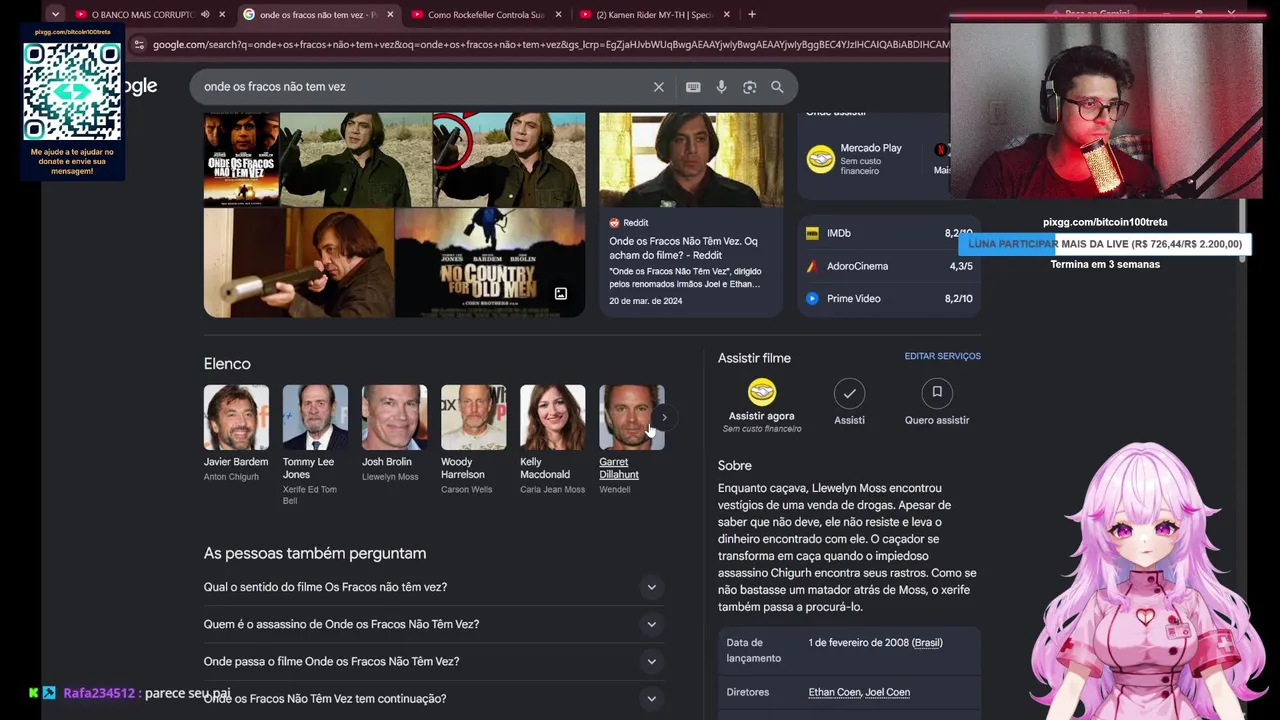This screenshot has height=720, width=1280.
Task: Click the Mercado Play logo icon
Action: point(820,159)
